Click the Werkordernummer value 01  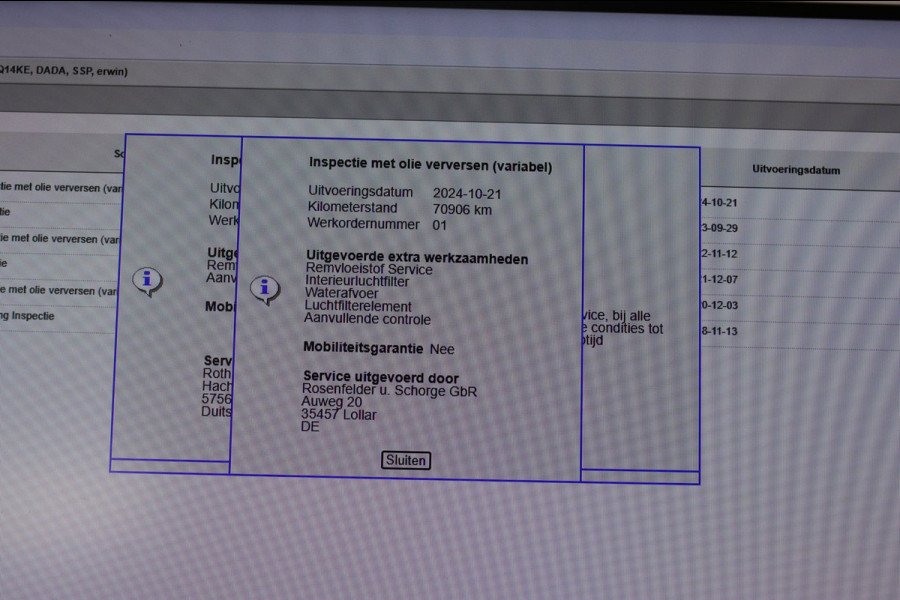440,226
